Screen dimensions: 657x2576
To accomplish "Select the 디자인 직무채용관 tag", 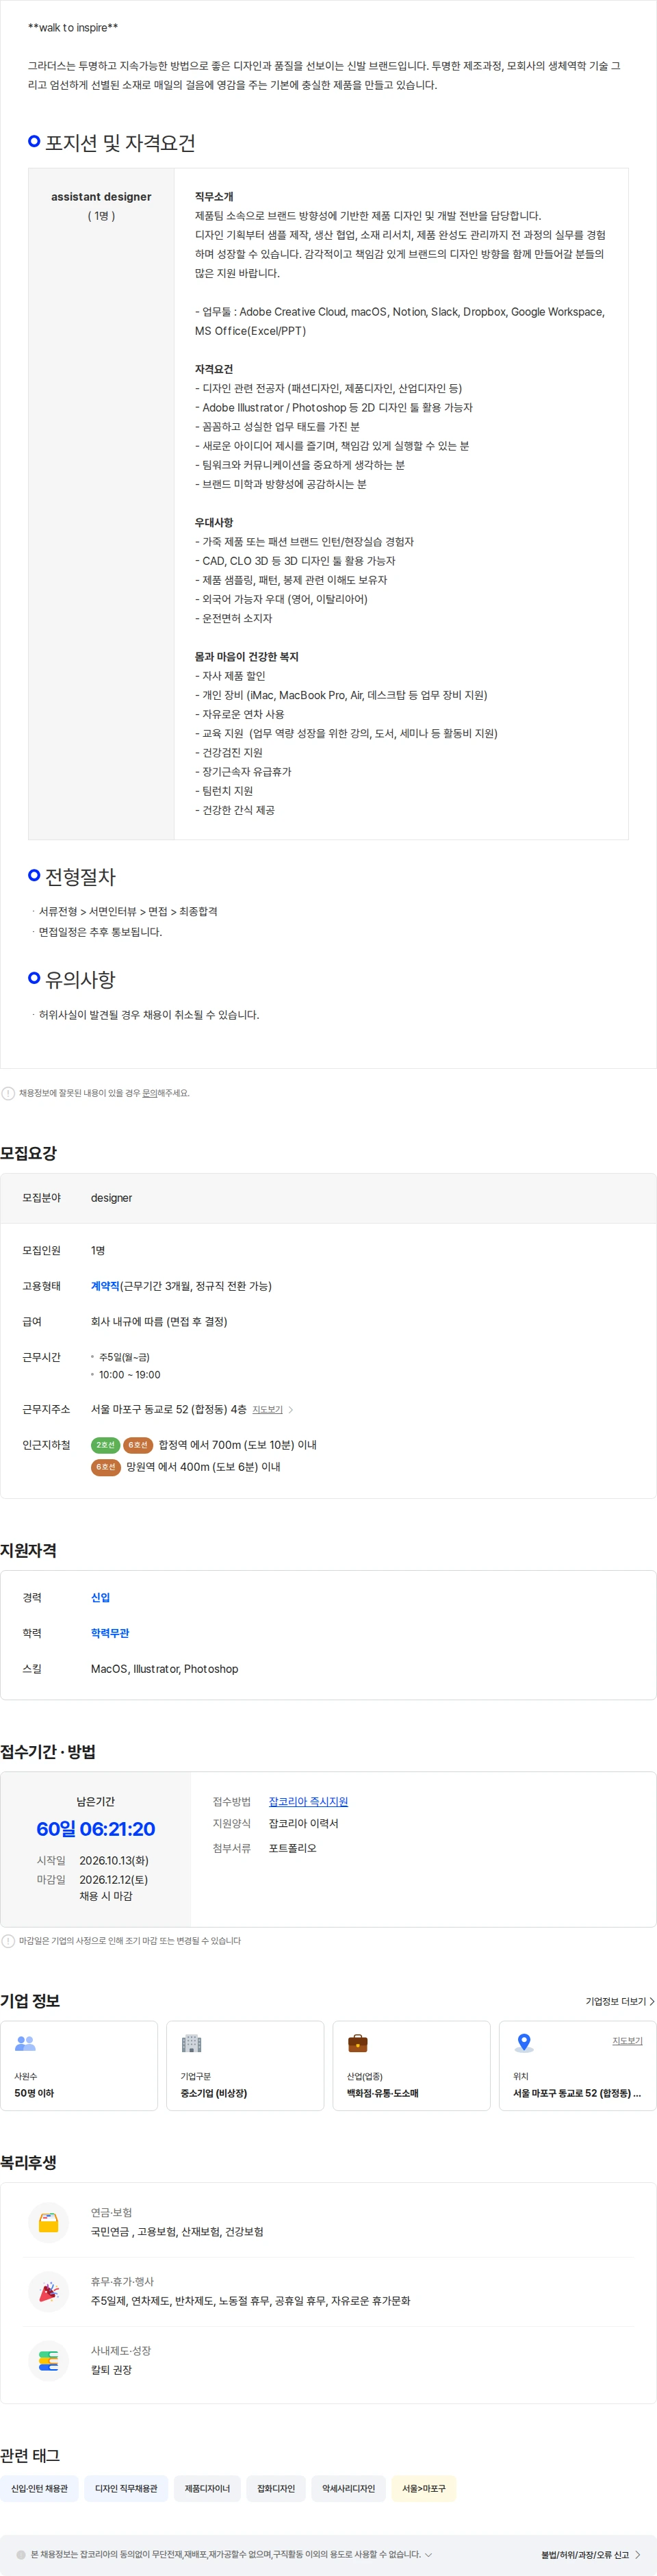I will click(126, 2488).
